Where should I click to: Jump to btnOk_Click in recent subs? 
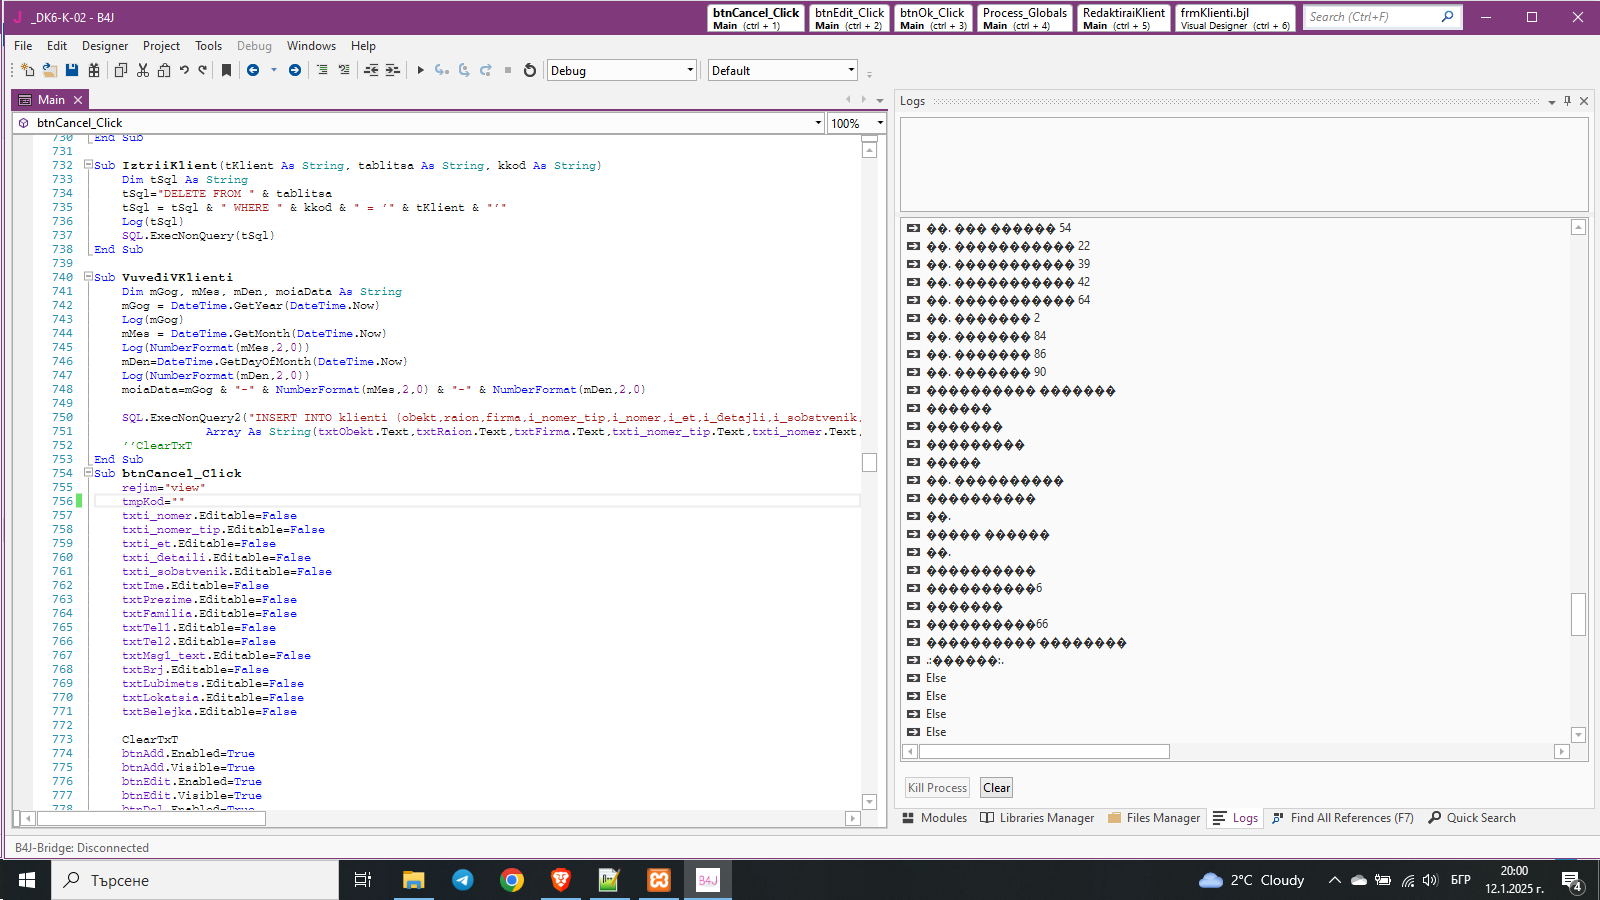933,18
